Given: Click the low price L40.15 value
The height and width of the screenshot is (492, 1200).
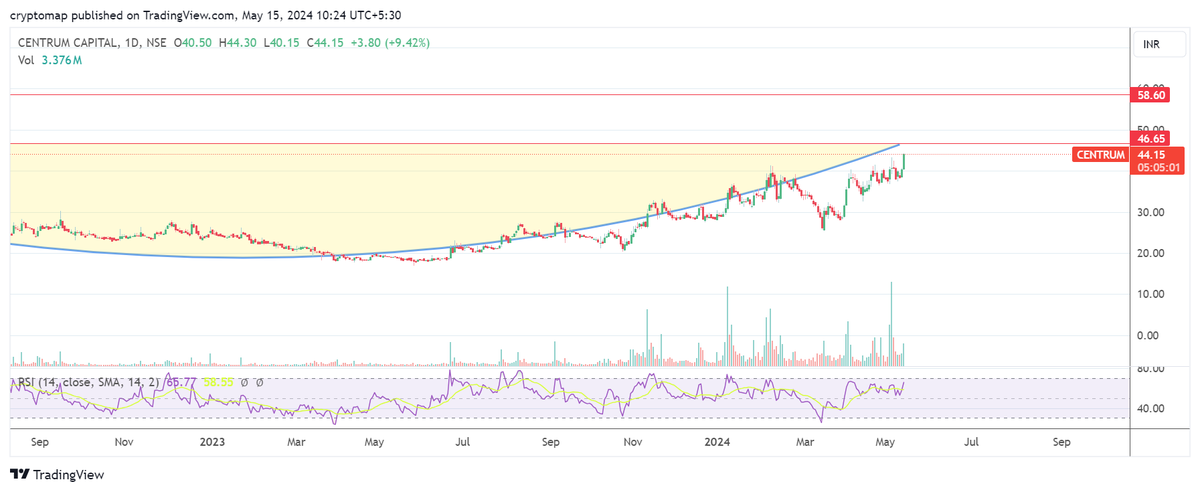Looking at the screenshot, I should coord(281,43).
